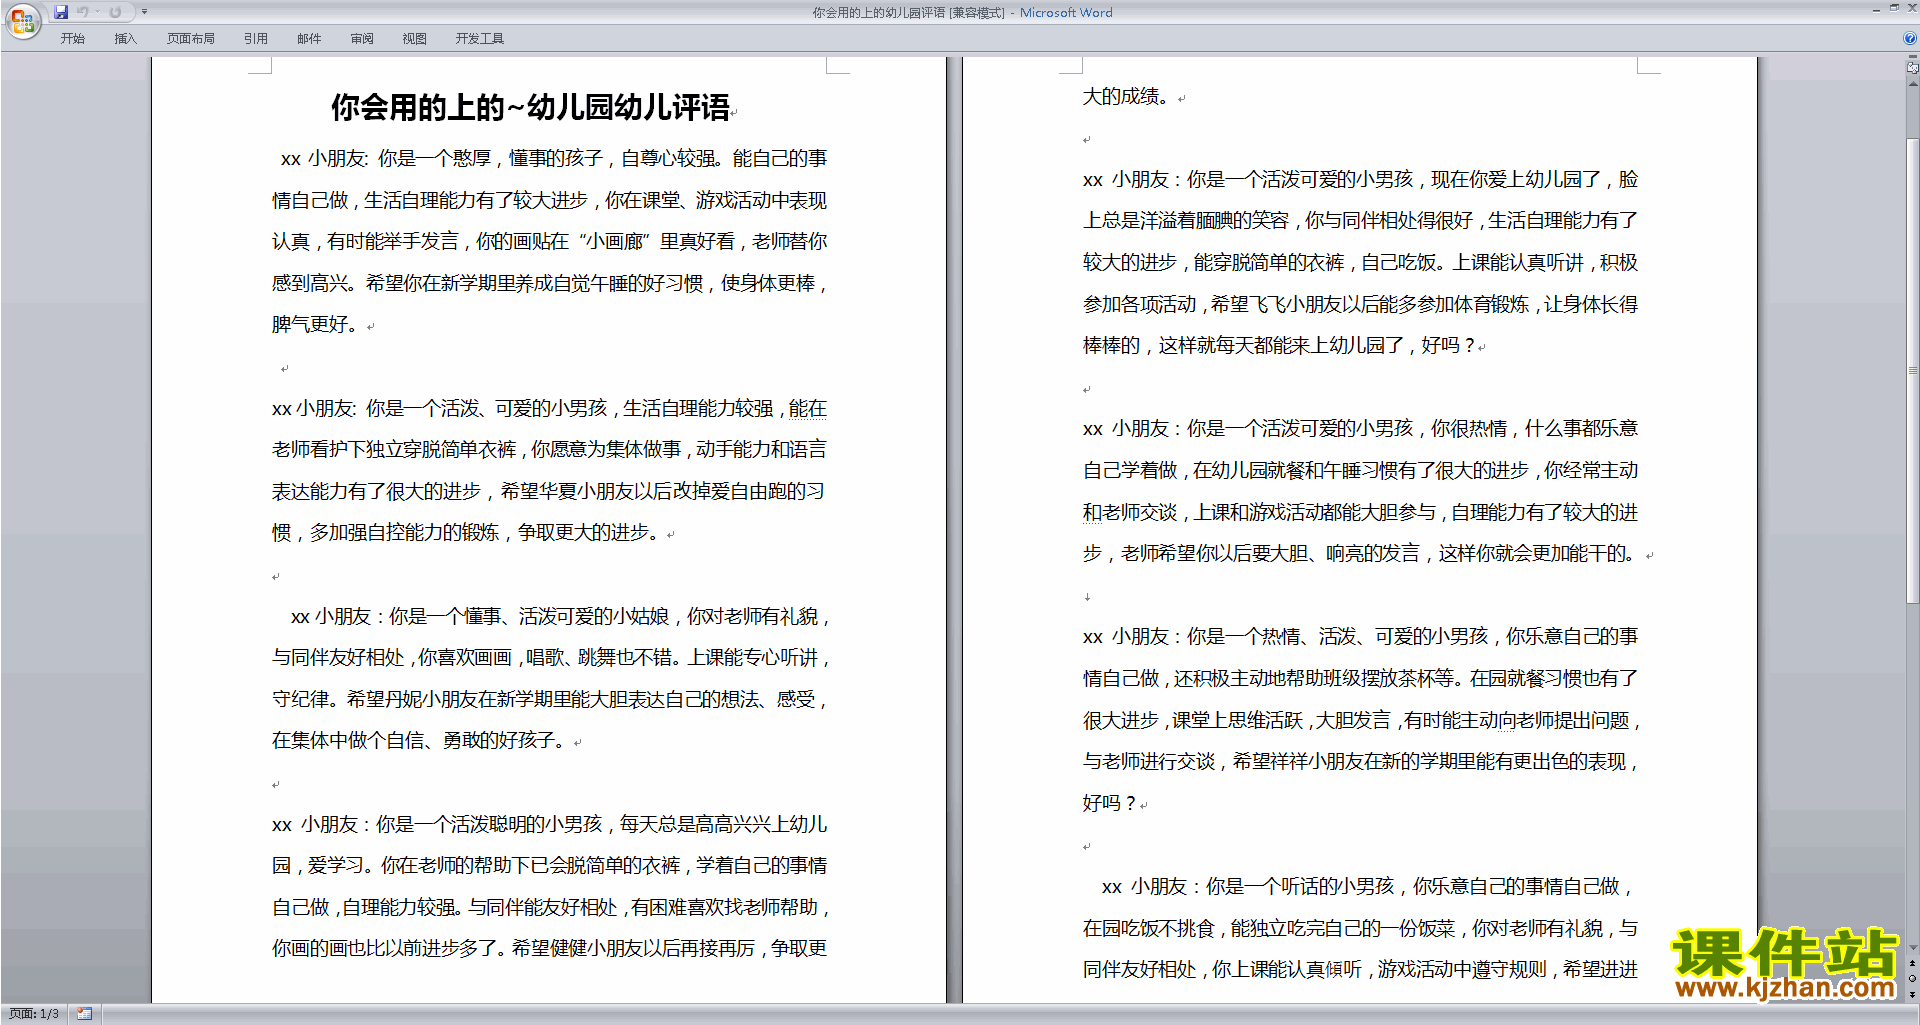Screen dimensions: 1920x1025
Task: Click the line starting 自己学着做，在幼儿园就餐
Action: (x=1360, y=470)
